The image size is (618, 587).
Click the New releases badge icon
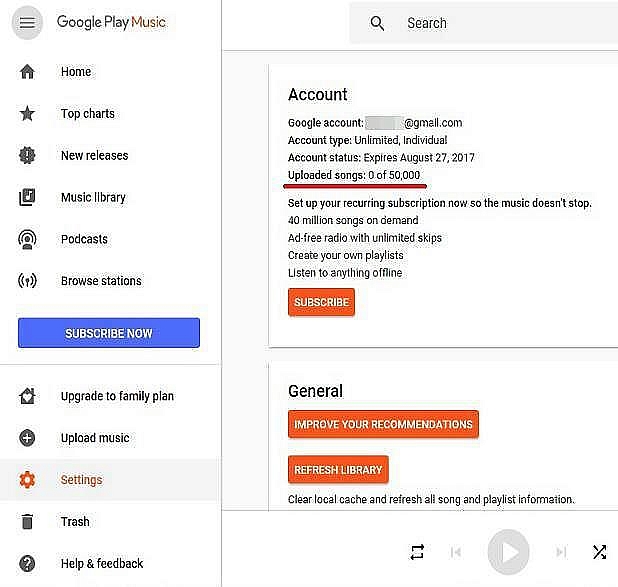(27, 155)
